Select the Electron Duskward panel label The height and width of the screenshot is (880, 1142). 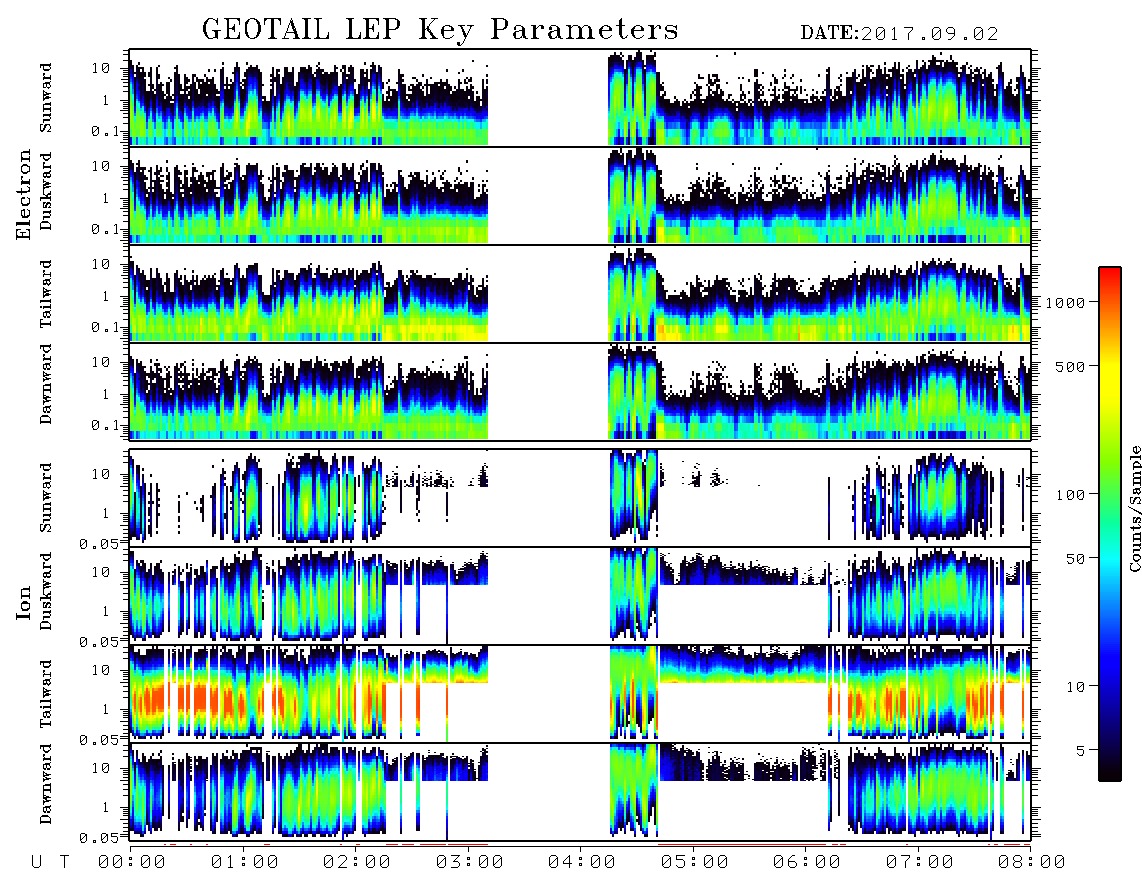click(46, 192)
